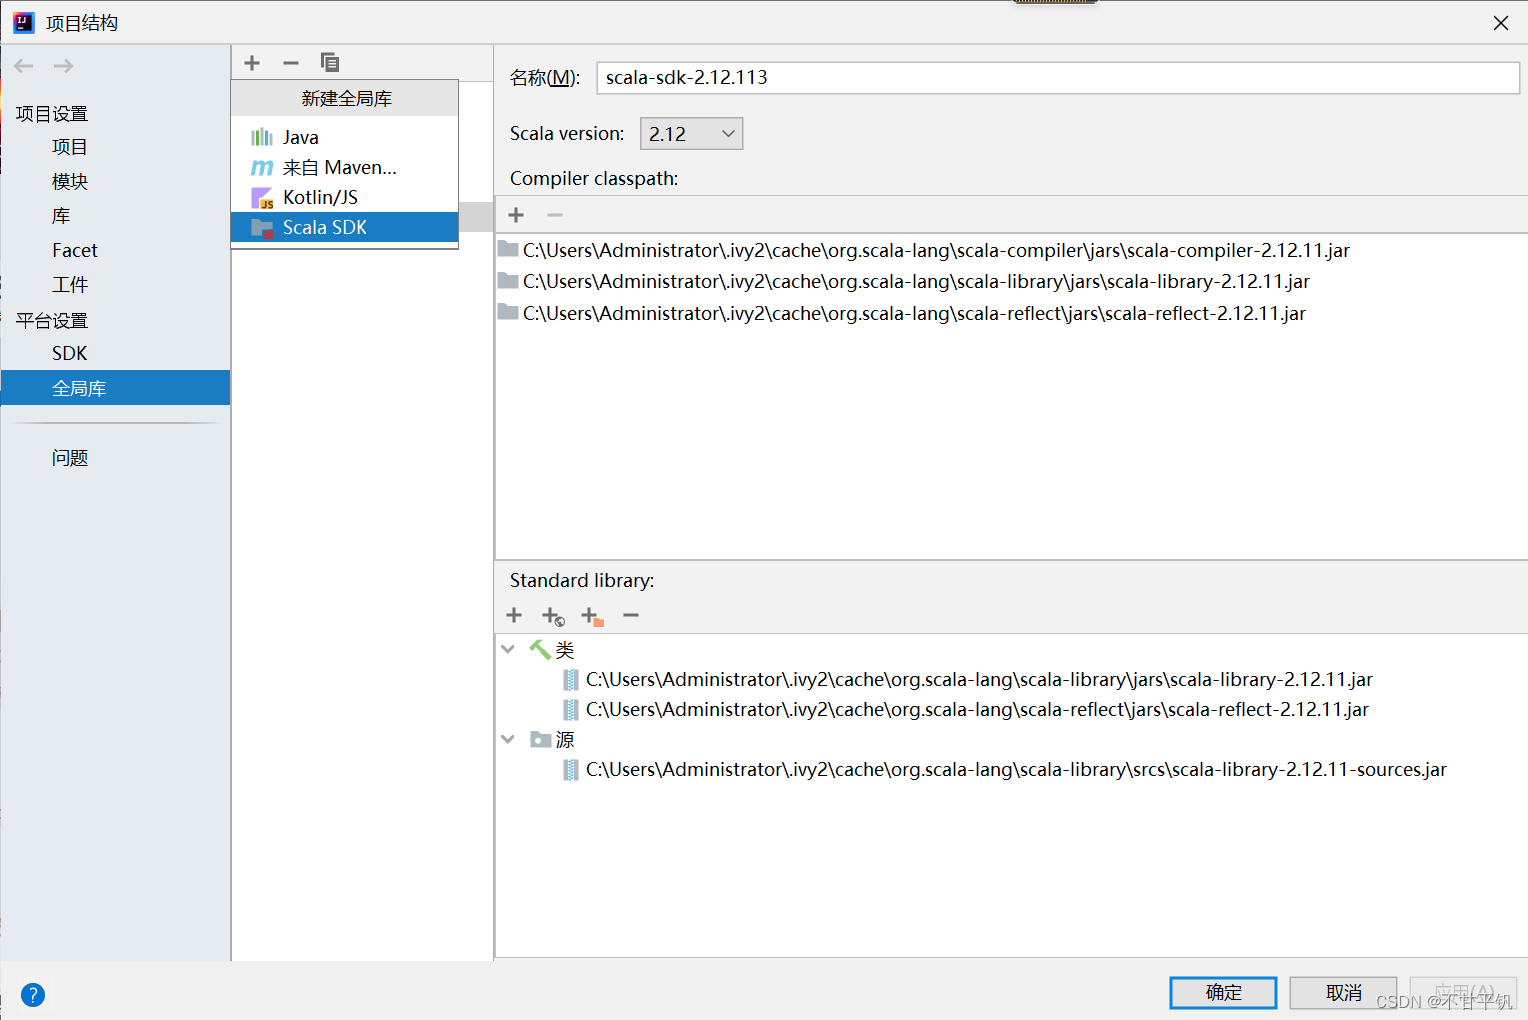This screenshot has height=1020, width=1528.
Task: Close the 项目结构 dialog
Action: (1501, 23)
